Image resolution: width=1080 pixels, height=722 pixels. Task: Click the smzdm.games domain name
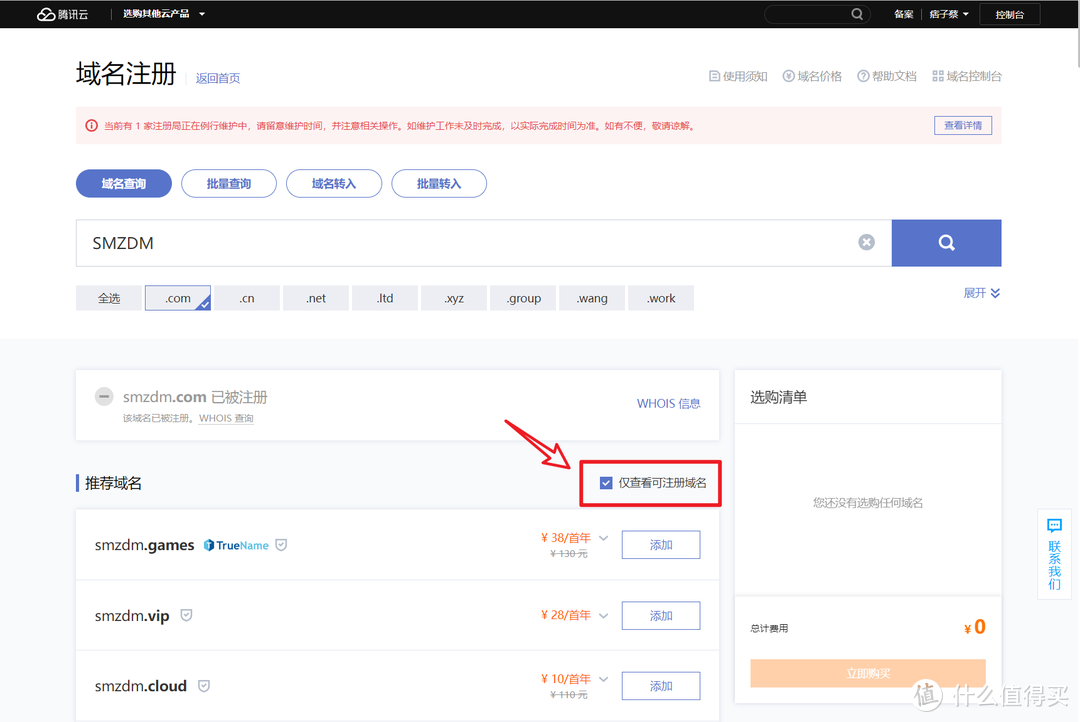(145, 545)
